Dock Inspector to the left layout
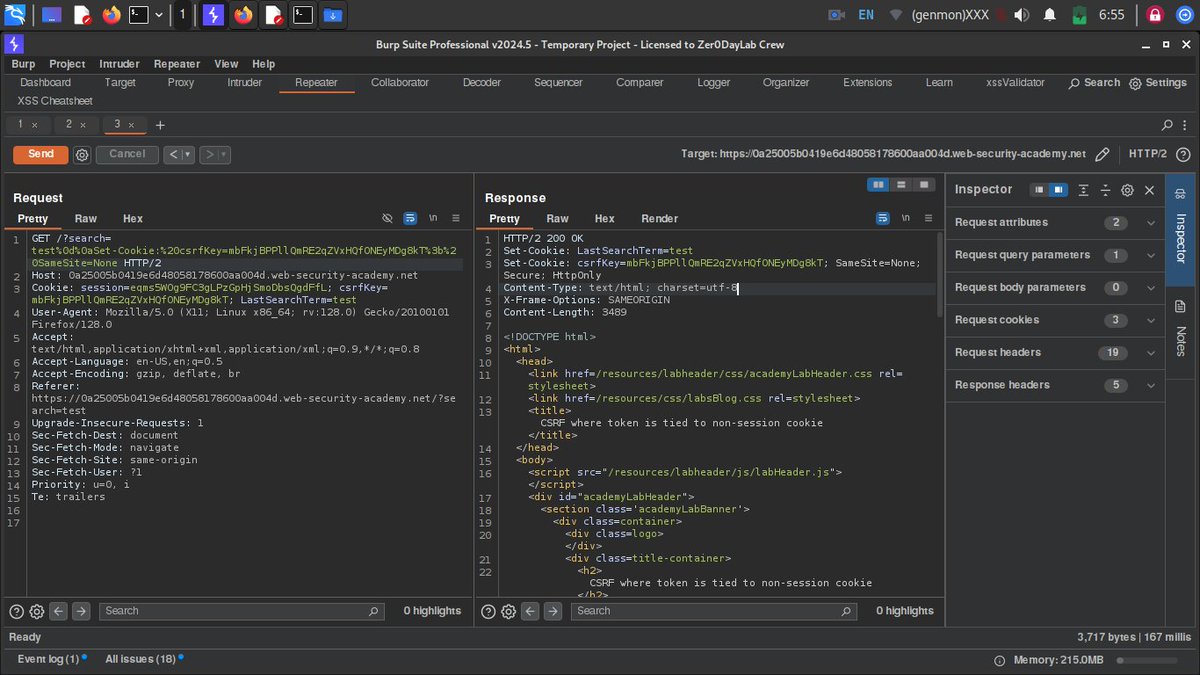This screenshot has height=675, width=1200. [x=1039, y=190]
